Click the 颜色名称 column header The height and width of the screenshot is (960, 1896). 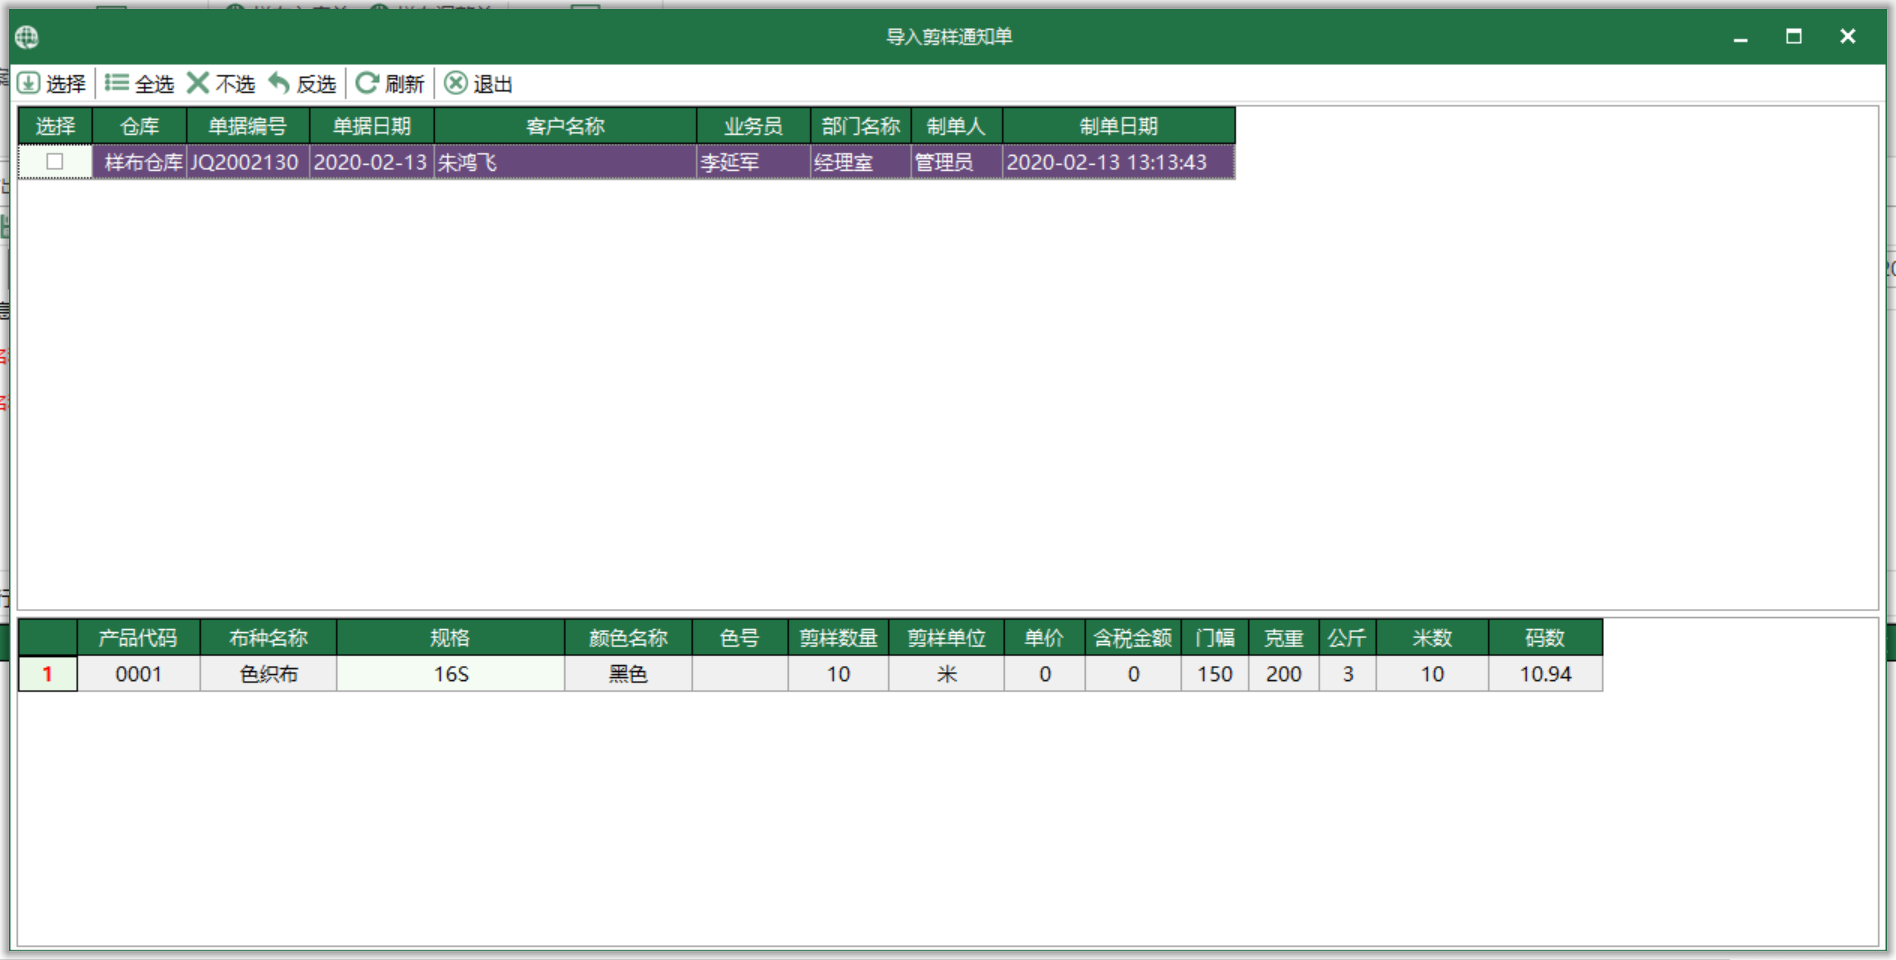point(629,638)
